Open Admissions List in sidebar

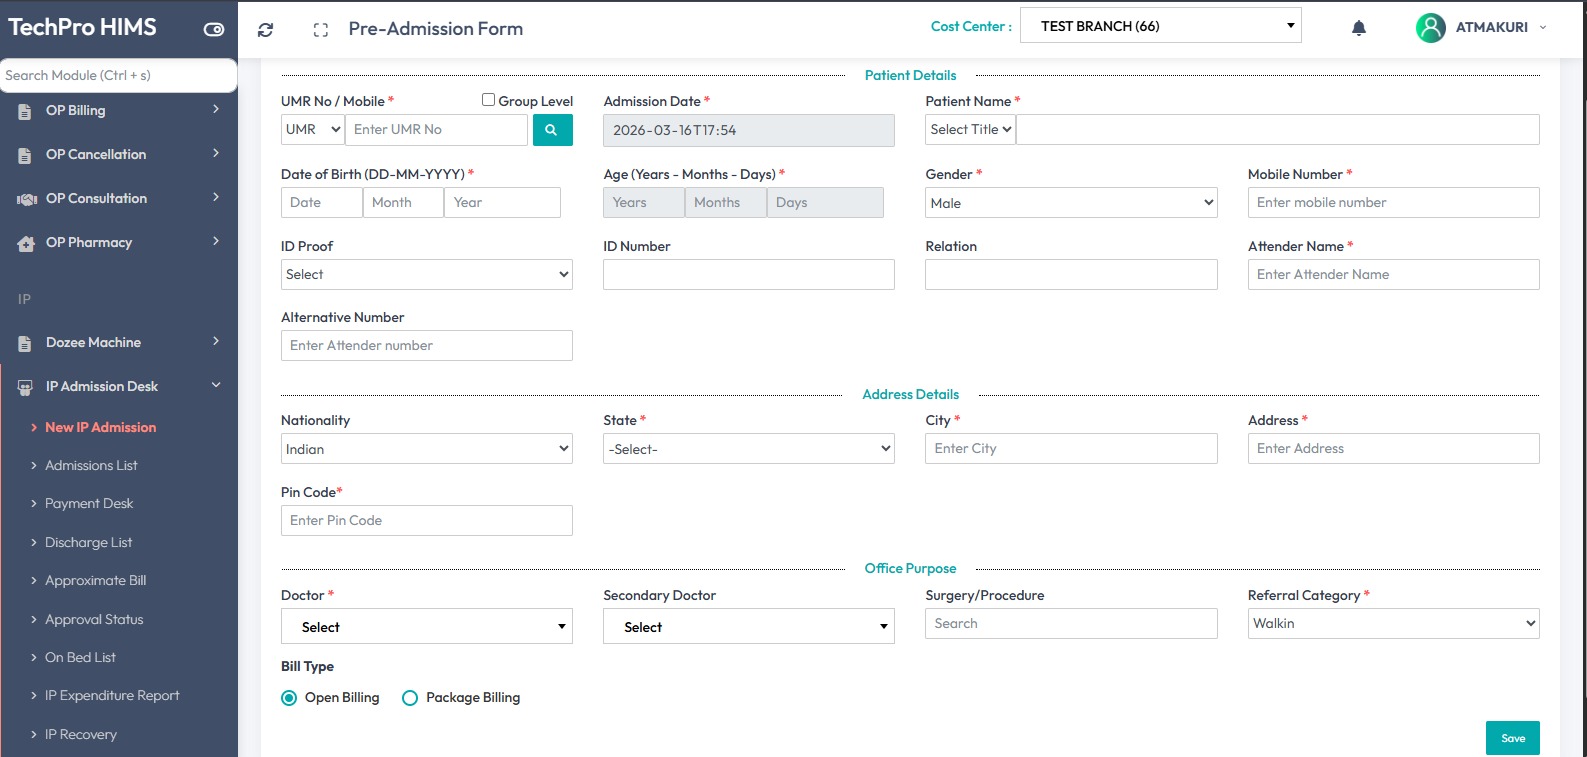[91, 465]
